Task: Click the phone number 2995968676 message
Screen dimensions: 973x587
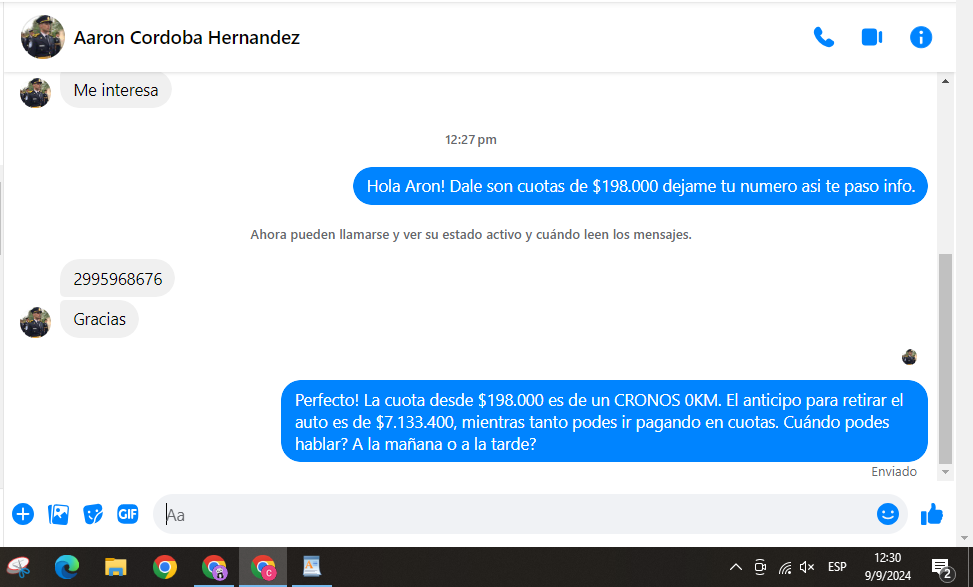Action: tap(118, 279)
